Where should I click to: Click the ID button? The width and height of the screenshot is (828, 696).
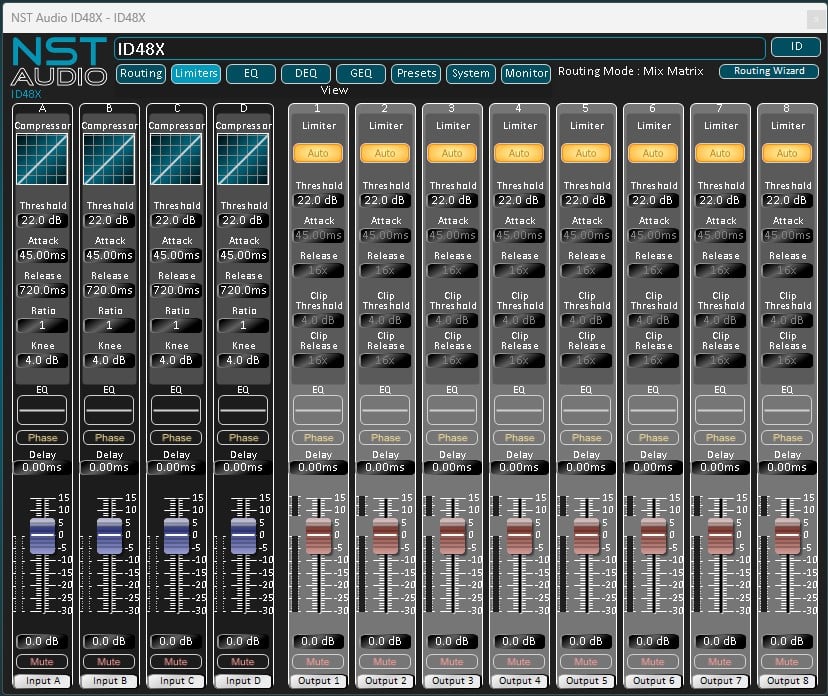tap(796, 47)
